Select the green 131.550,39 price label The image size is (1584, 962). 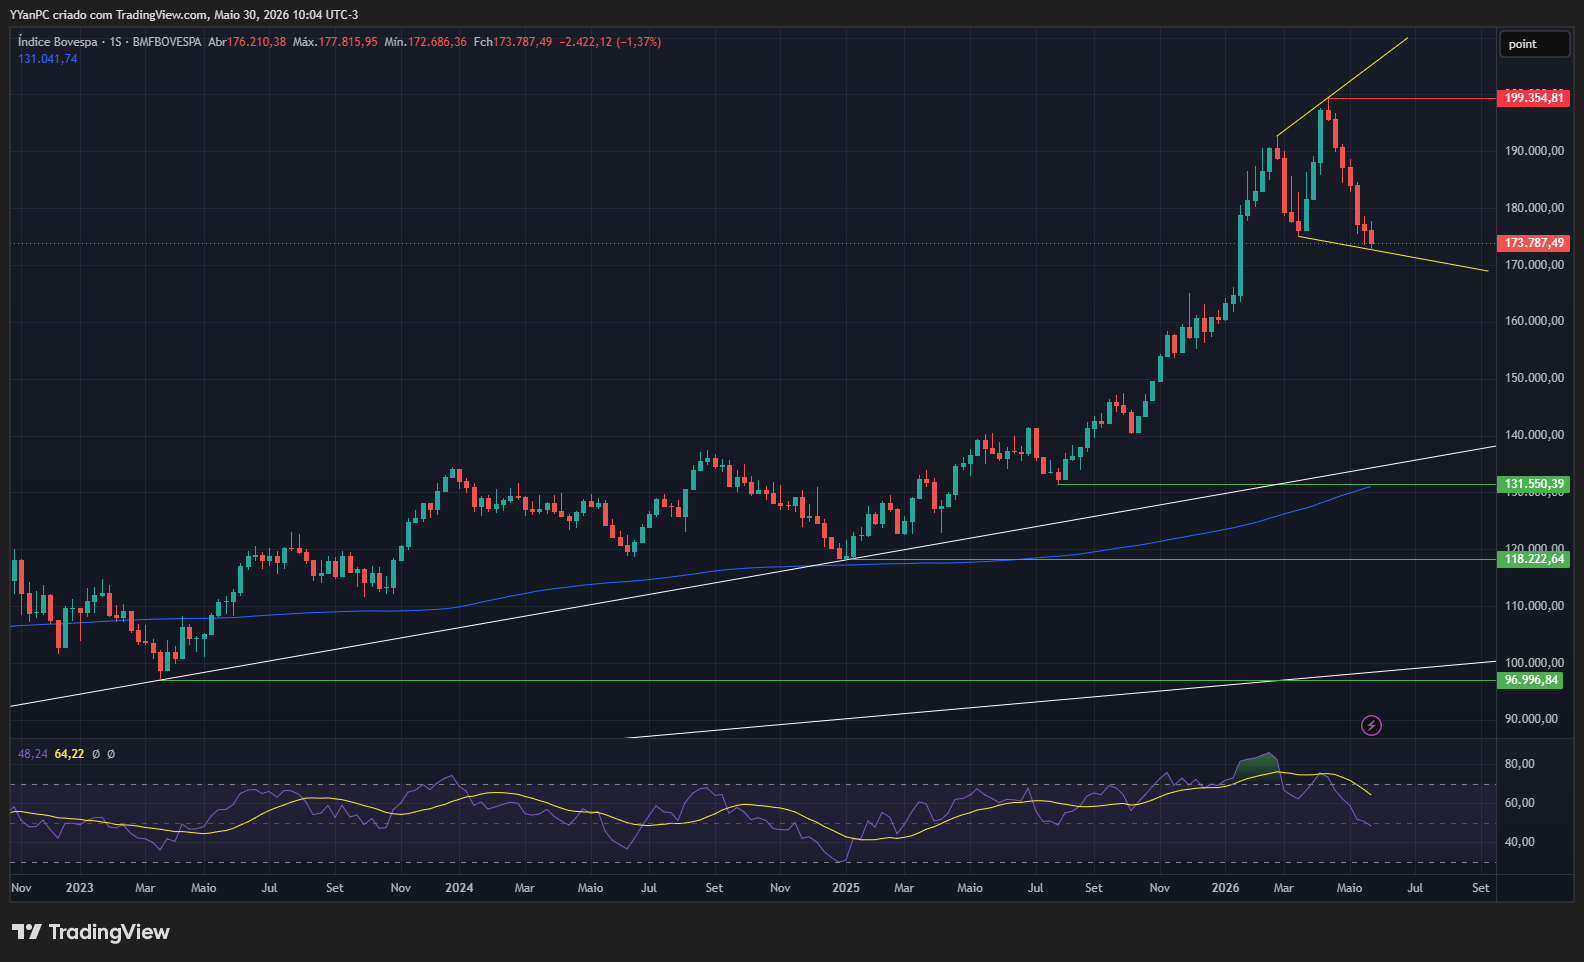point(1534,484)
